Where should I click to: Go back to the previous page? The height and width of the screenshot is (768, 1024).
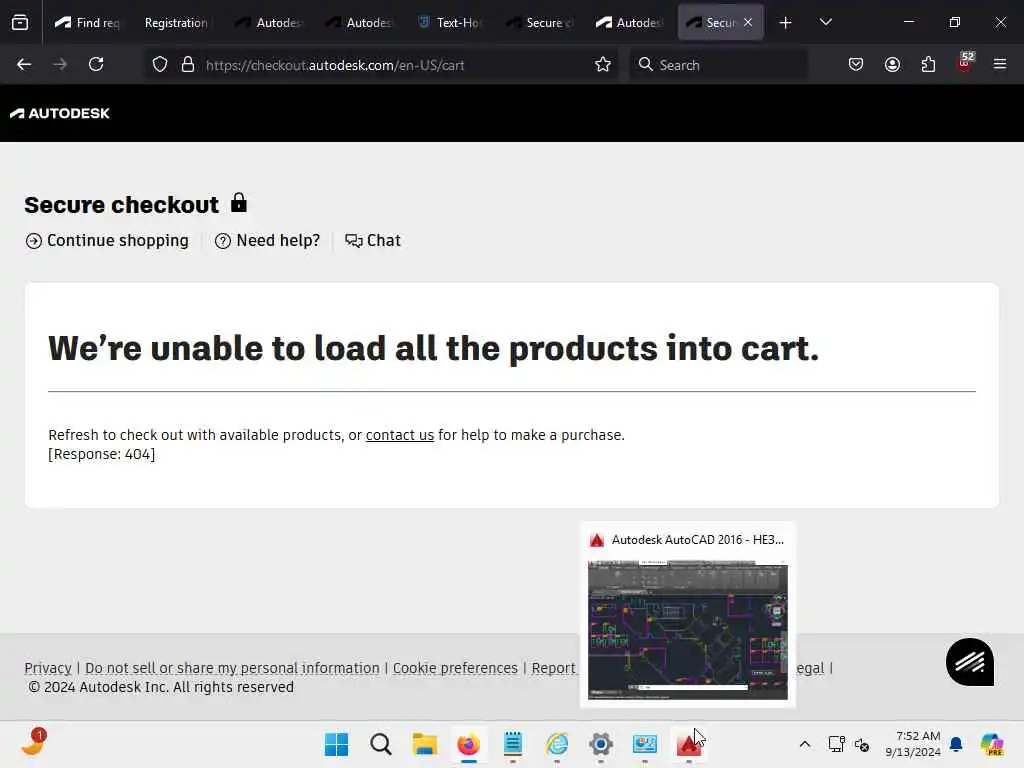coord(24,64)
